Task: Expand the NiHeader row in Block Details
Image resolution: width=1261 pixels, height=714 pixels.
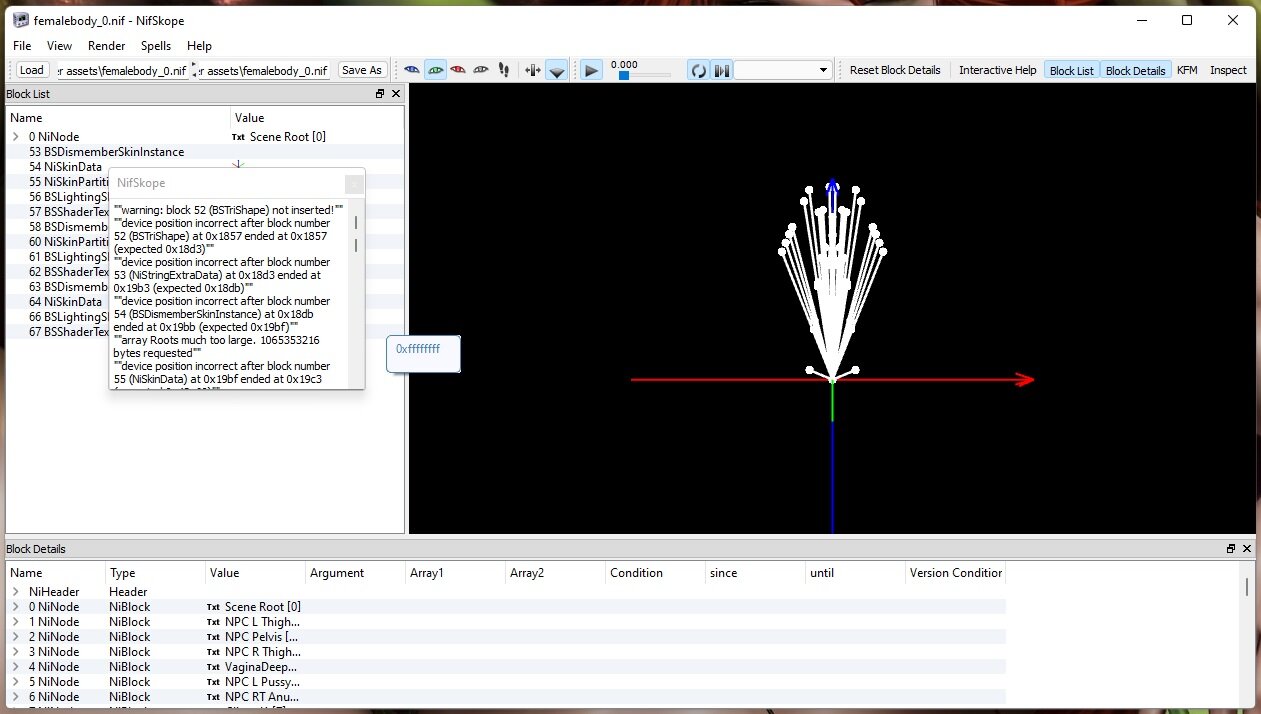Action: tap(16, 592)
